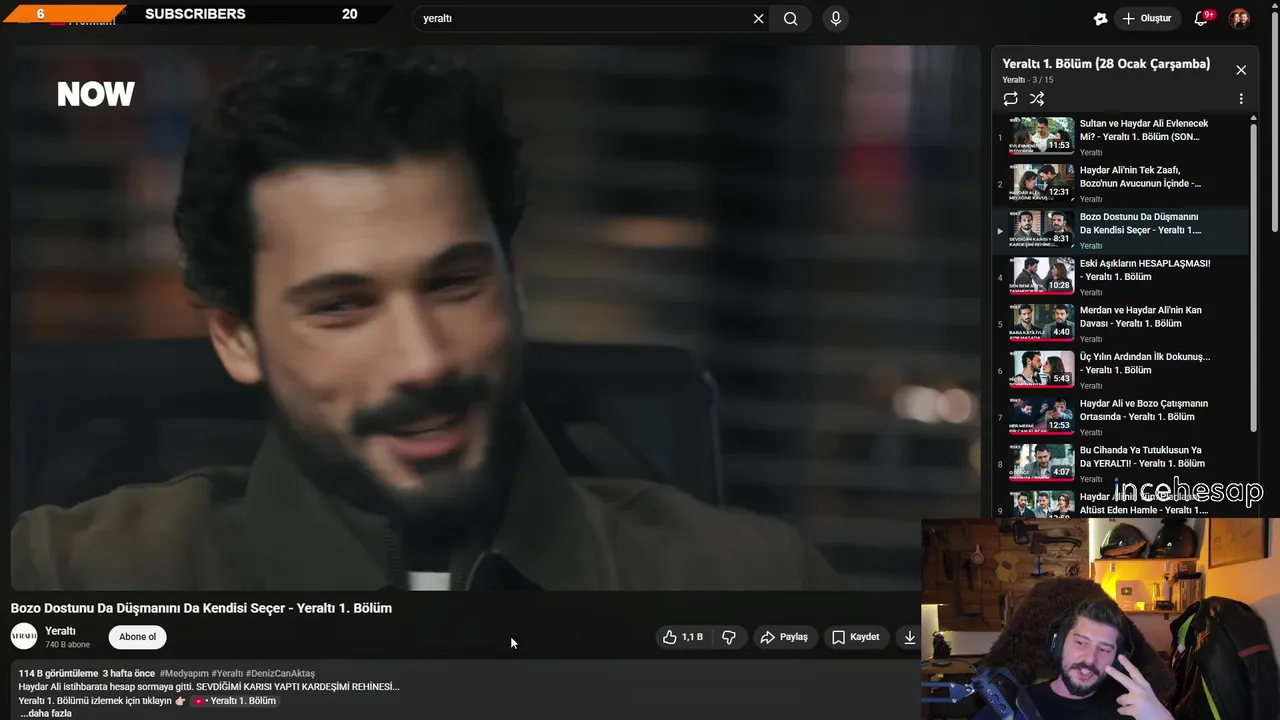Image resolution: width=1280 pixels, height=720 pixels.
Task: Play Haydar Ali'nin Tek Zaafı video
Action: (x=1122, y=184)
